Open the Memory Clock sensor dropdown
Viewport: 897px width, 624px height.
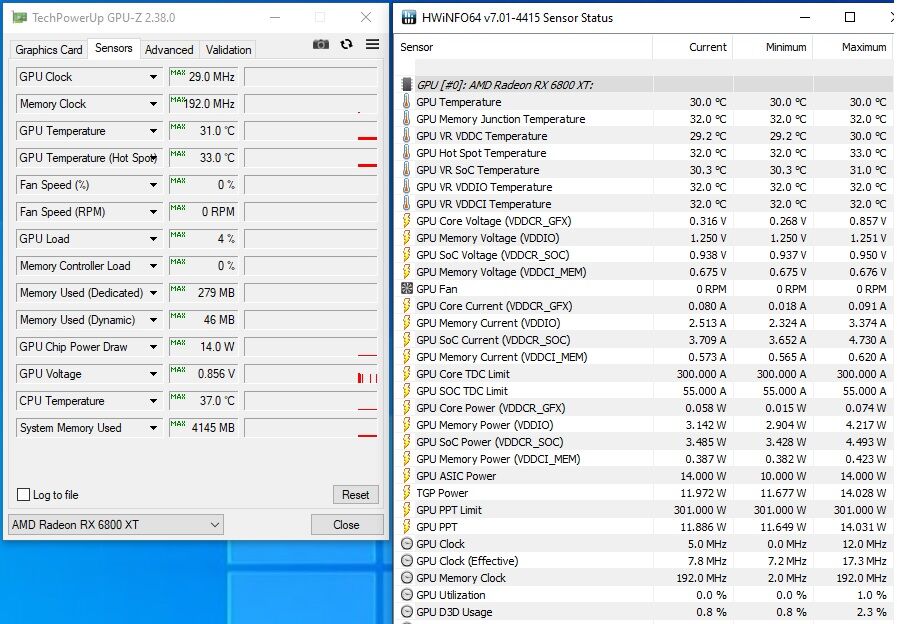click(x=153, y=104)
